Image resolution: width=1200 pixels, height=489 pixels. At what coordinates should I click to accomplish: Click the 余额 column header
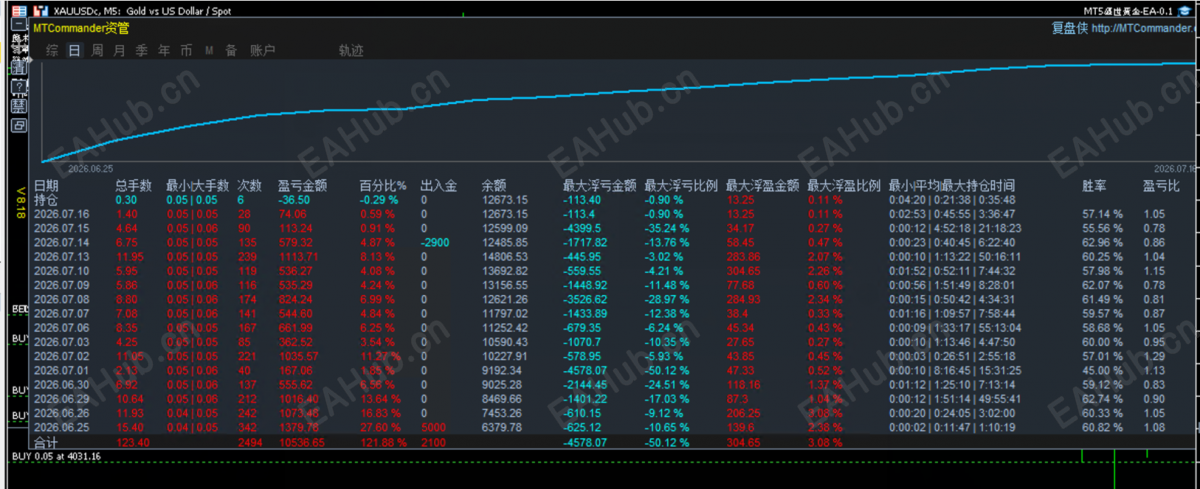(x=493, y=186)
